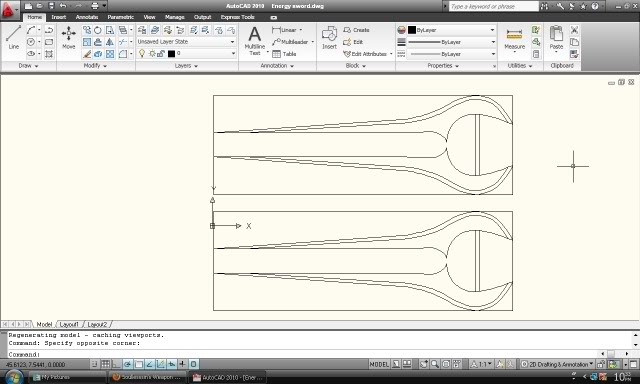Click the Copy tool in Modify panel
The image size is (640, 384).
coord(87,30)
